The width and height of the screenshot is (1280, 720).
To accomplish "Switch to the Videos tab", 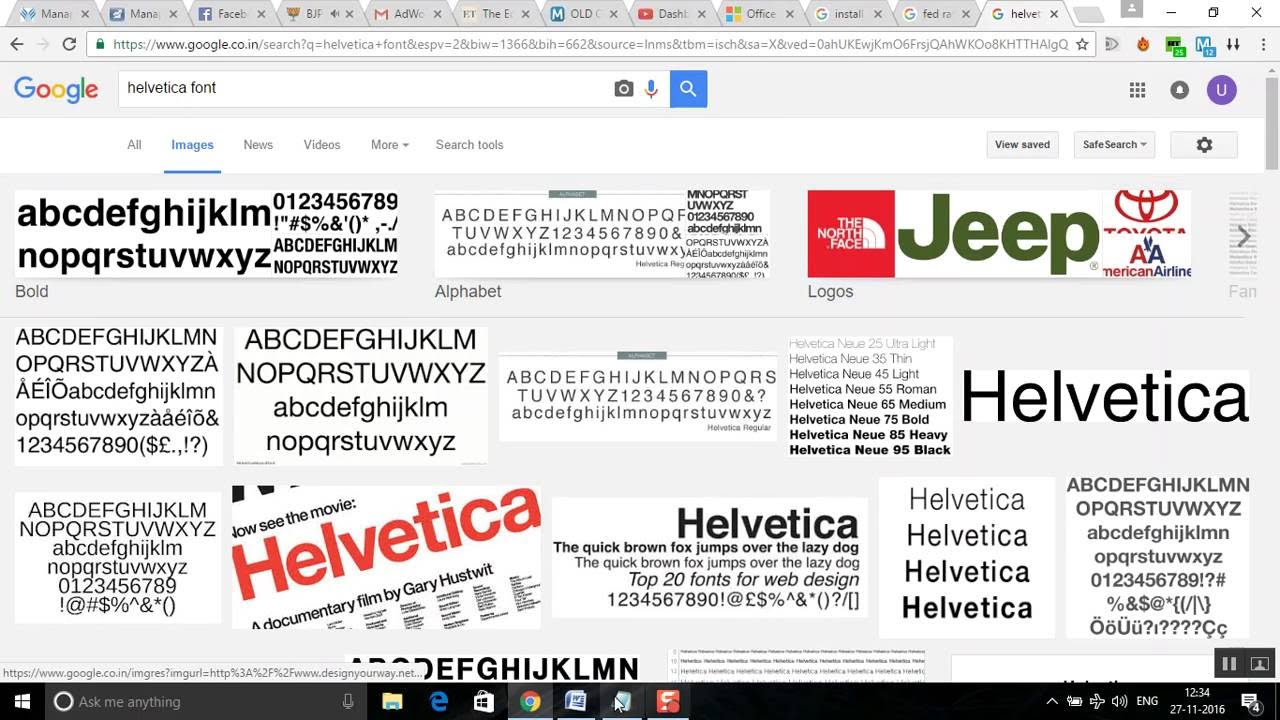I will pos(322,145).
